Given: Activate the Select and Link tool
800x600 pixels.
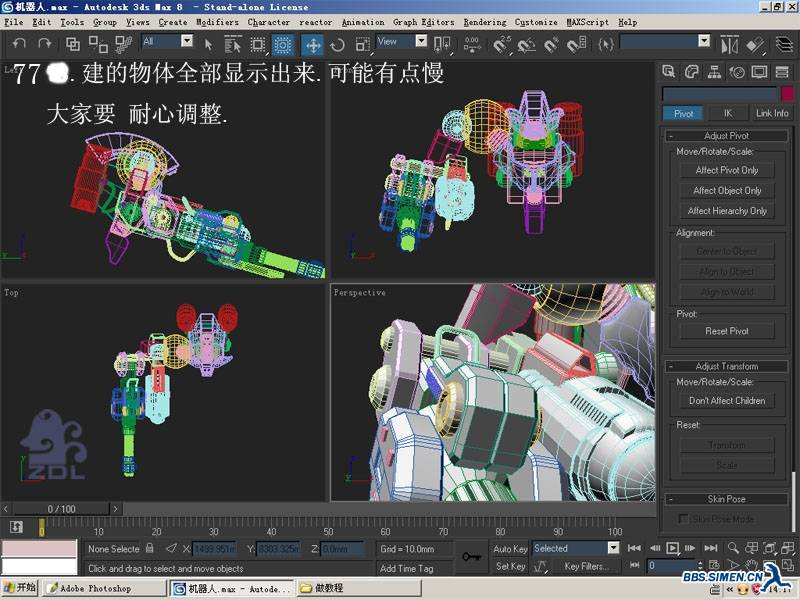Looking at the screenshot, I should (73, 44).
